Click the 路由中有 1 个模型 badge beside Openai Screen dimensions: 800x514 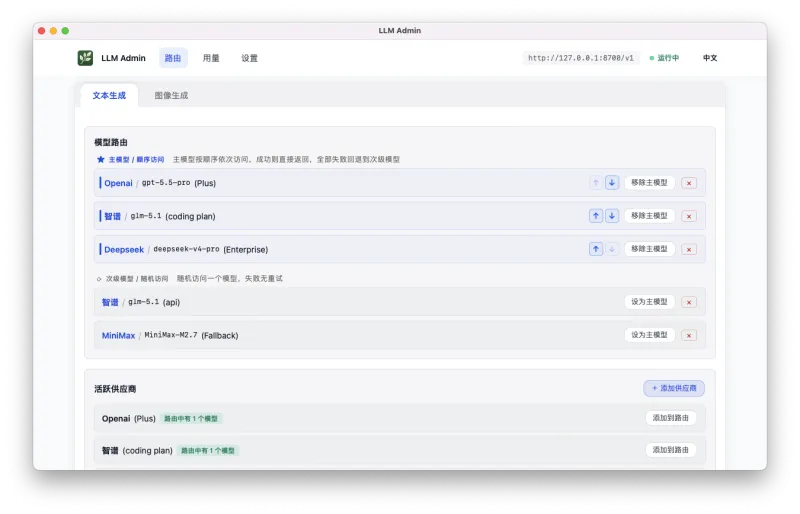point(191,419)
